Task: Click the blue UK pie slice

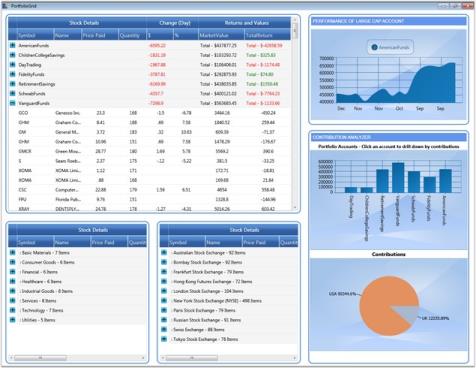Action: click(407, 313)
